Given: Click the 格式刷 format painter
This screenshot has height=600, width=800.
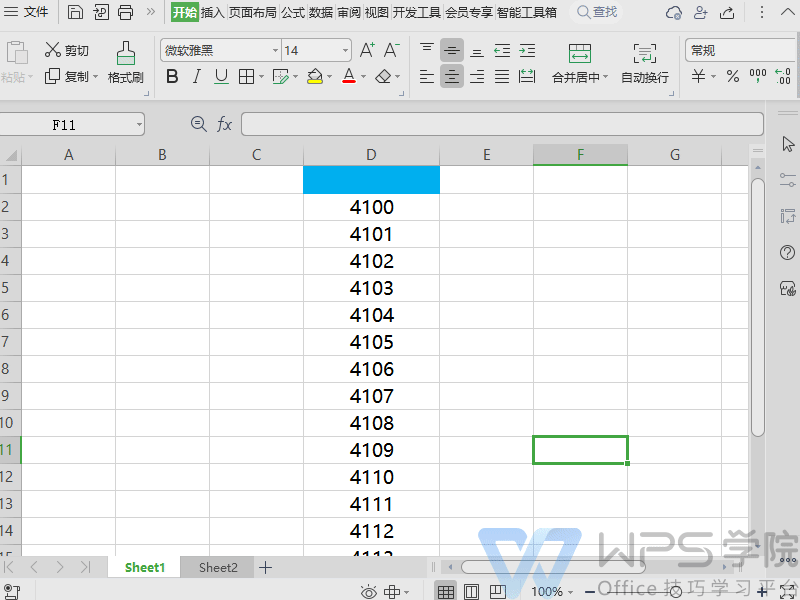Looking at the screenshot, I should (126, 63).
